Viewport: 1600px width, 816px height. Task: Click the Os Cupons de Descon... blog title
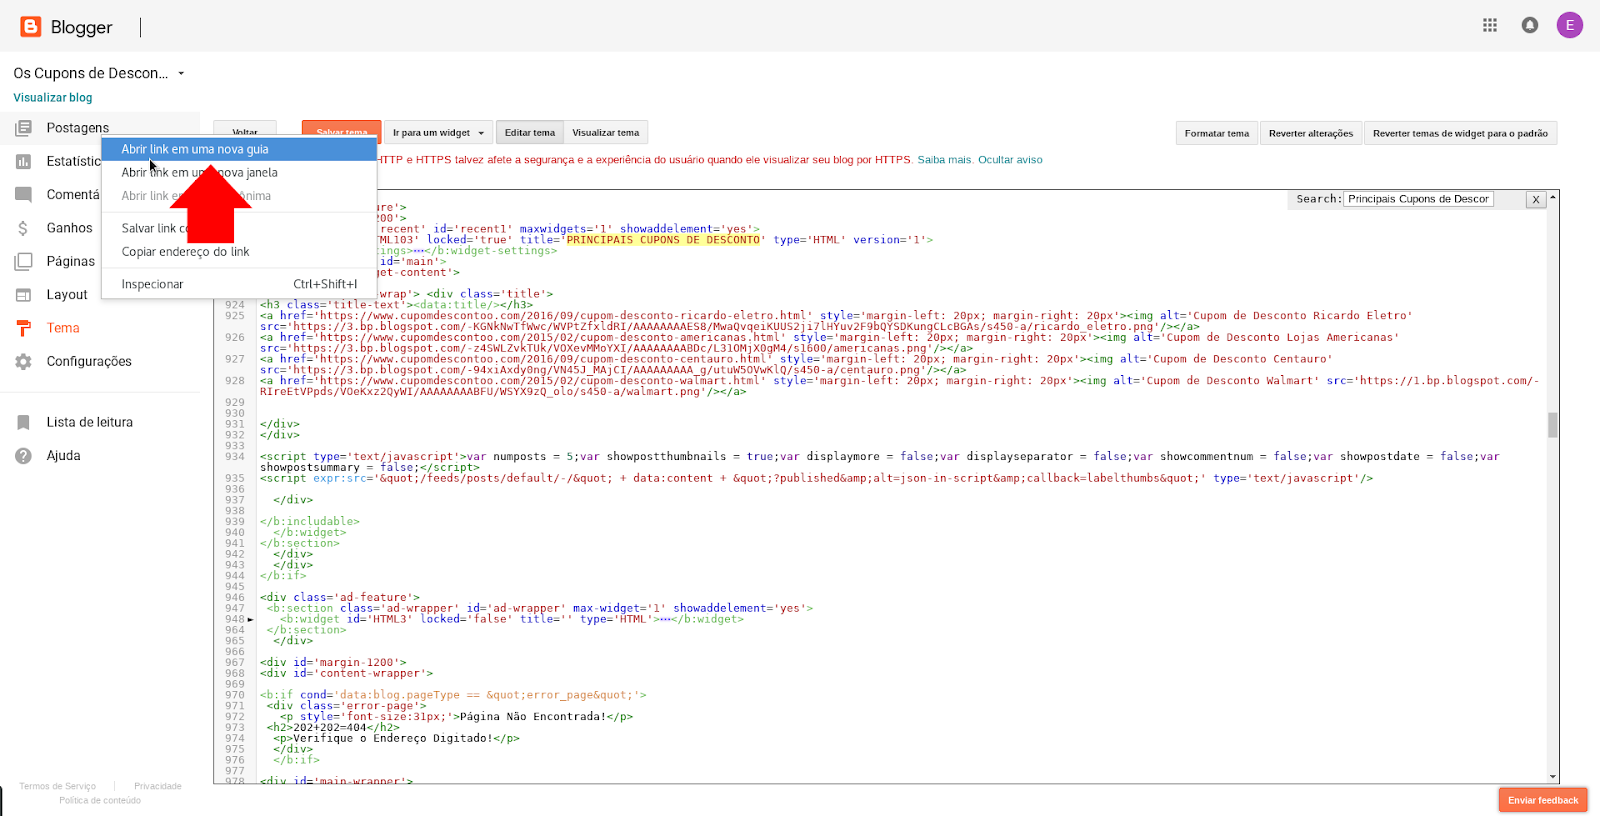91,73
